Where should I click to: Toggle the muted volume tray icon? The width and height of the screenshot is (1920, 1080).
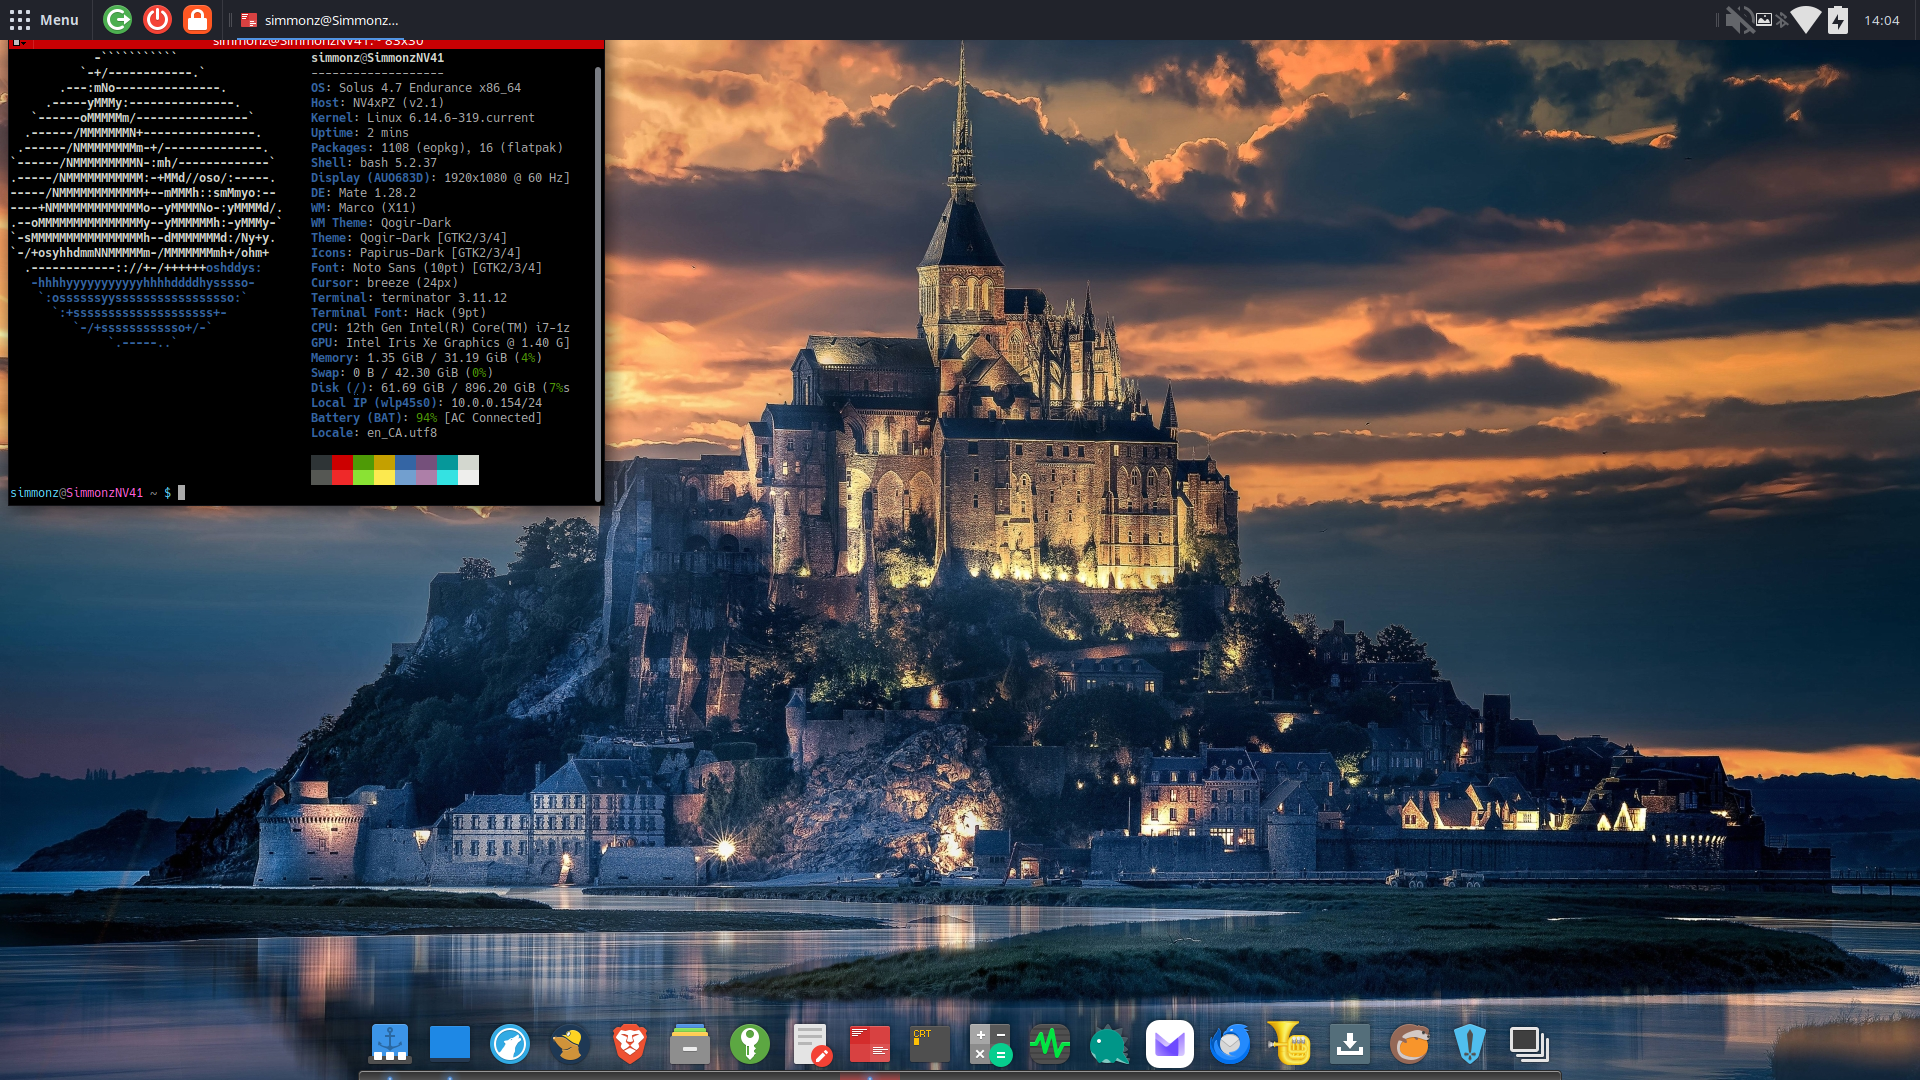pyautogui.click(x=1739, y=20)
